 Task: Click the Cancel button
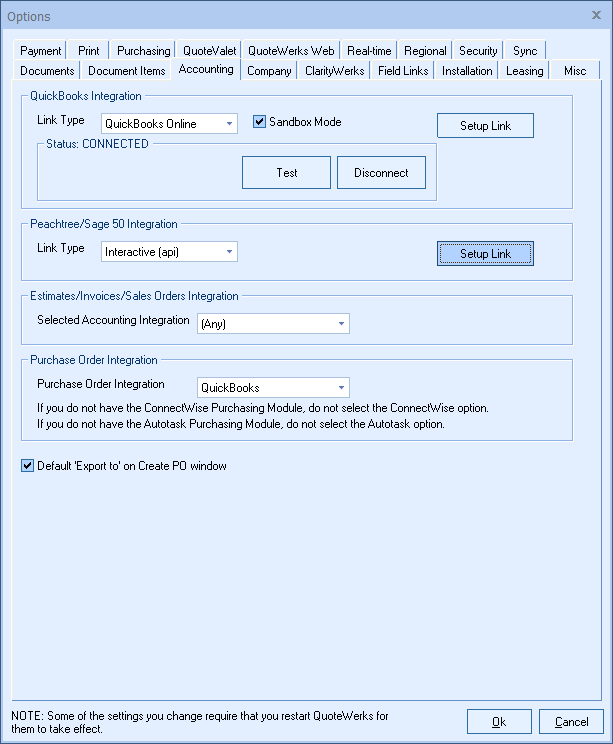tap(571, 722)
